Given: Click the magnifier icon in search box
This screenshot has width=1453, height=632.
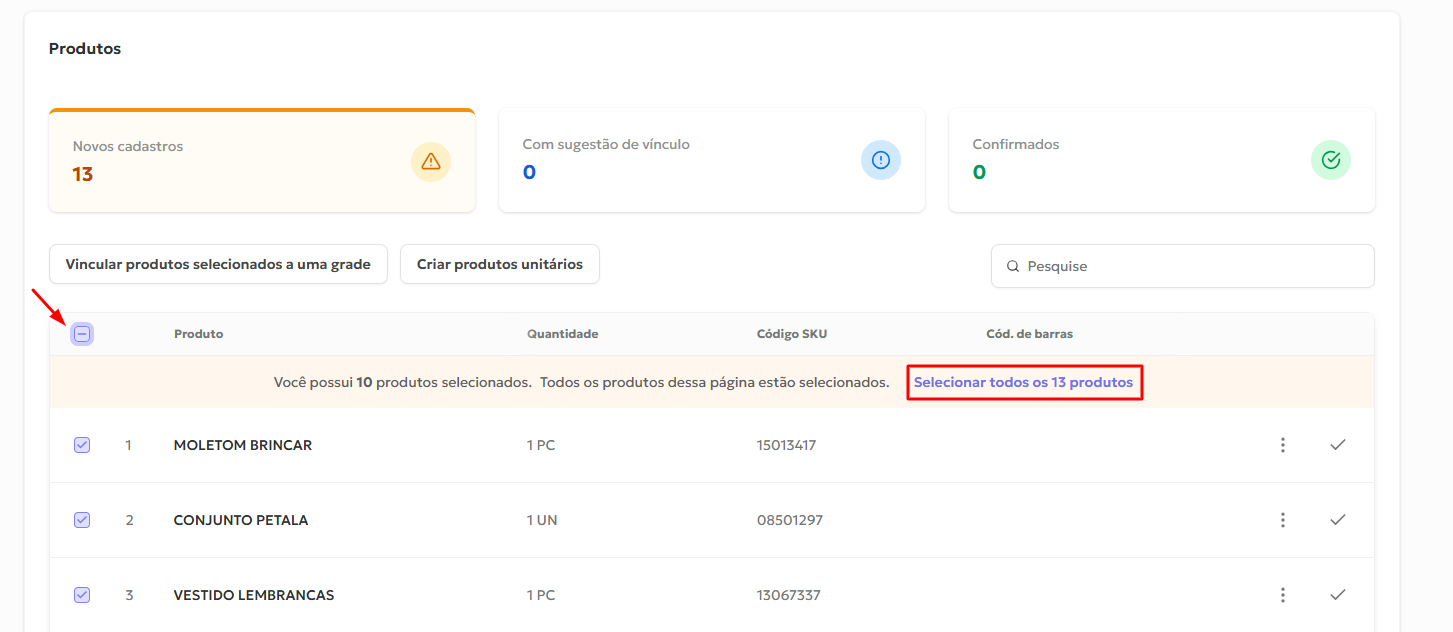Looking at the screenshot, I should 1013,267.
